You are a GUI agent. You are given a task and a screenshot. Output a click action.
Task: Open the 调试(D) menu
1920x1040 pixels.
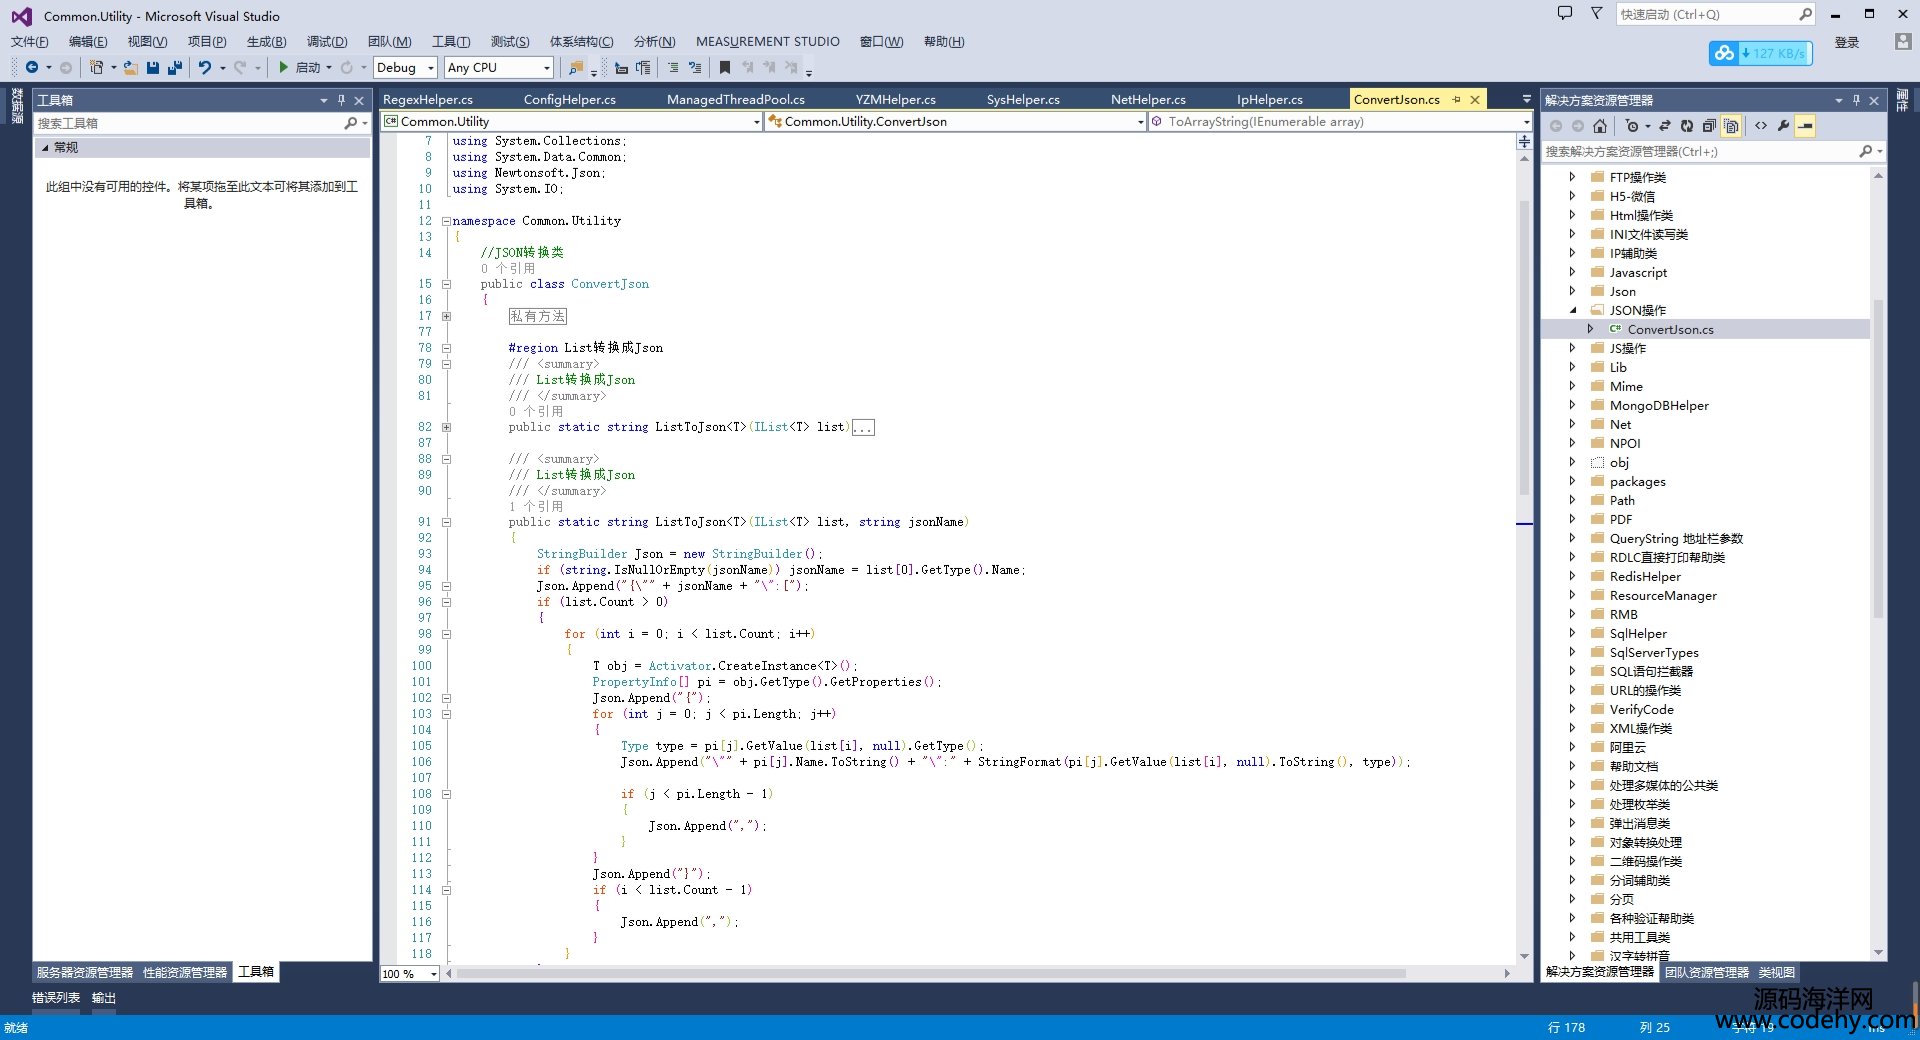(x=327, y=42)
